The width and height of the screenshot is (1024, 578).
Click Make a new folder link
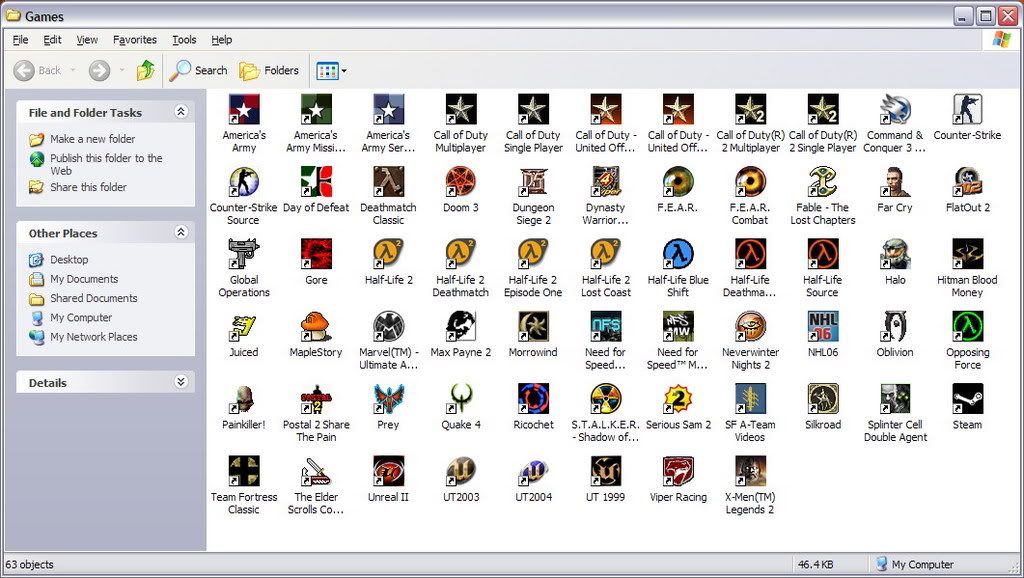[x=92, y=139]
